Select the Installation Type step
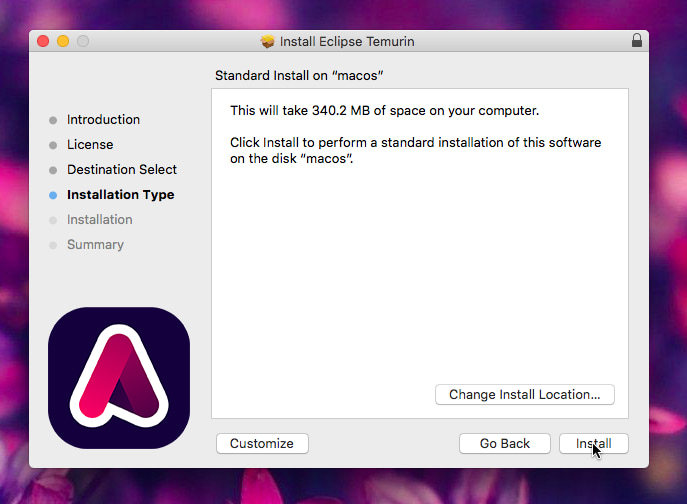This screenshot has height=504, width=687. tap(120, 195)
